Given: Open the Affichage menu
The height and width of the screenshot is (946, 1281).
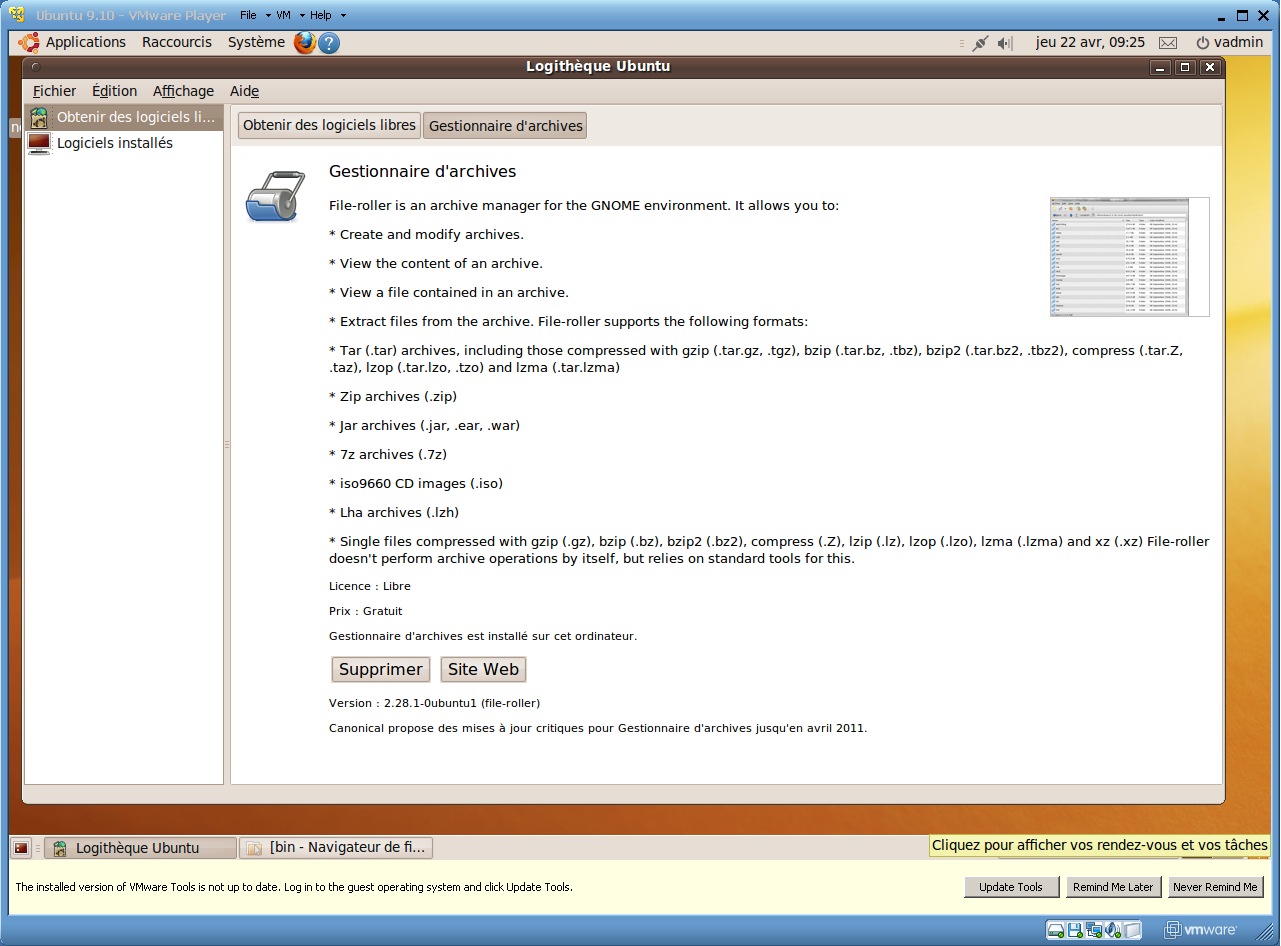Looking at the screenshot, I should [183, 91].
